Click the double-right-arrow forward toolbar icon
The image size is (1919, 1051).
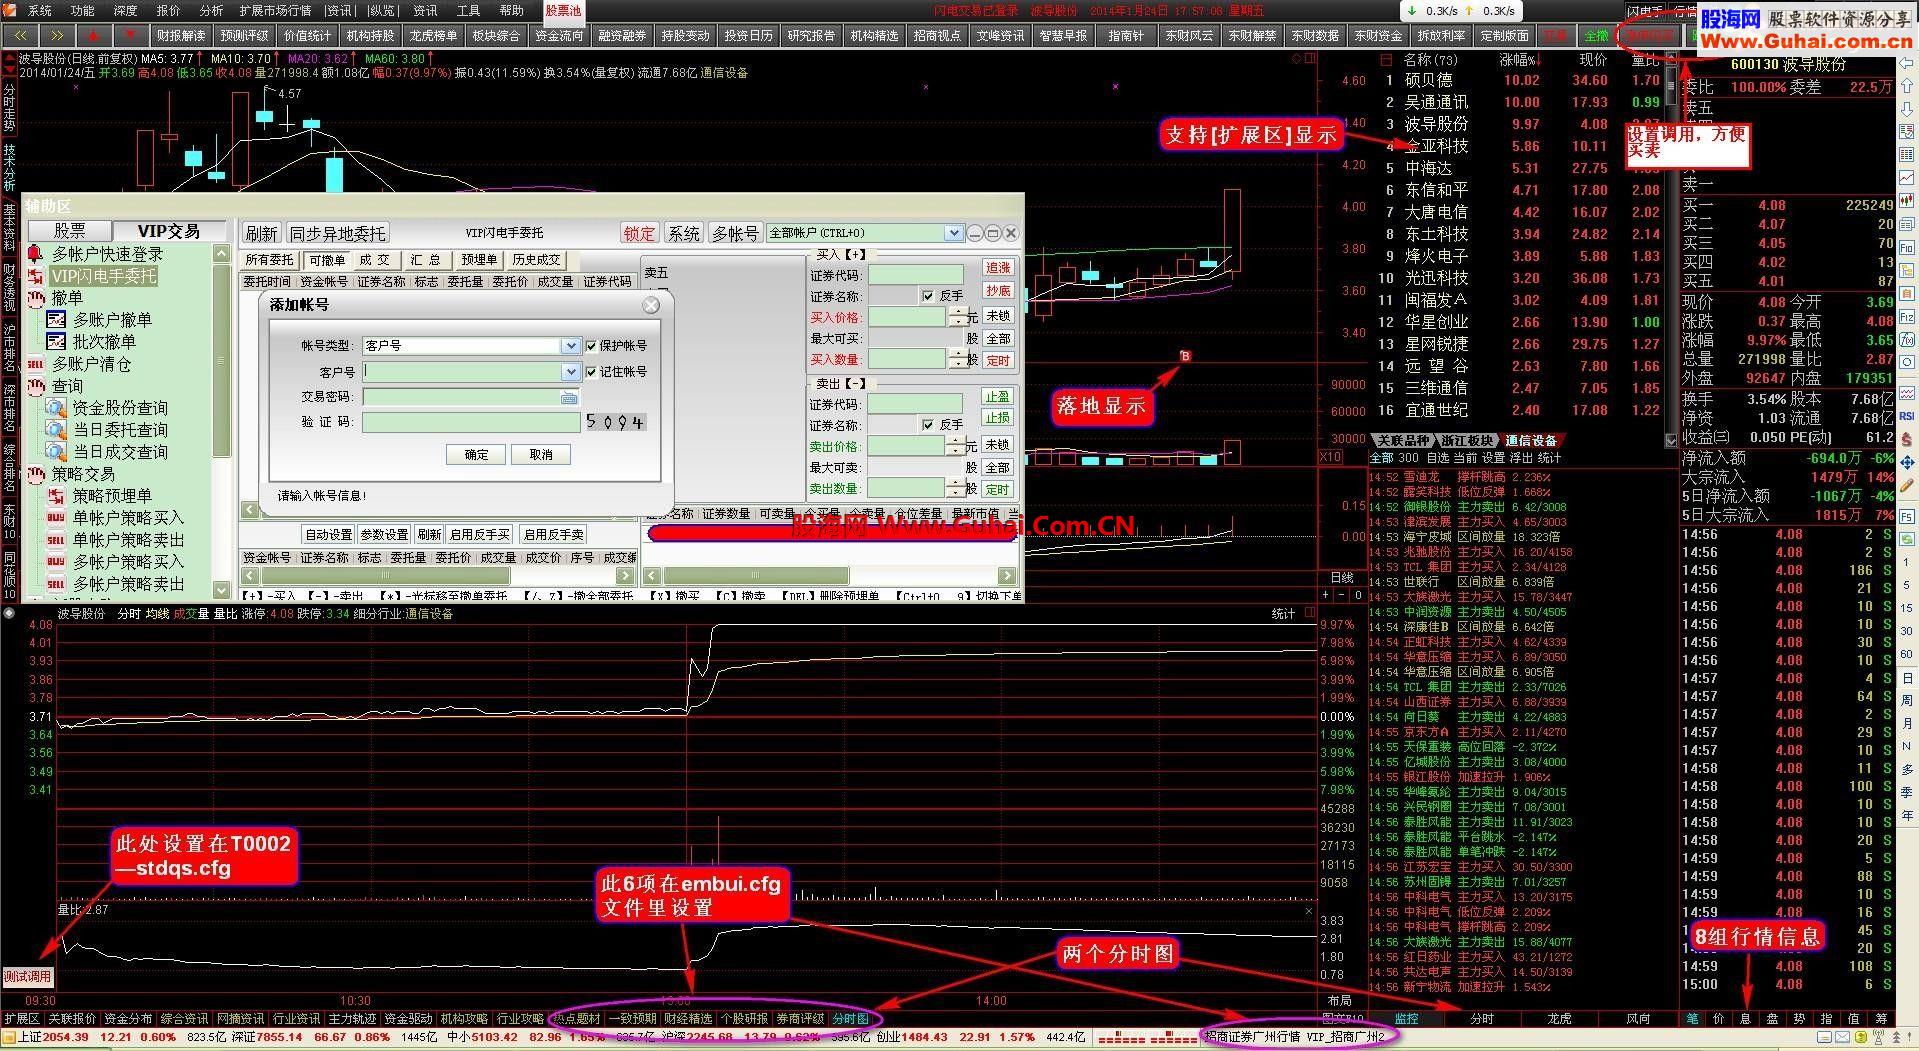click(55, 35)
